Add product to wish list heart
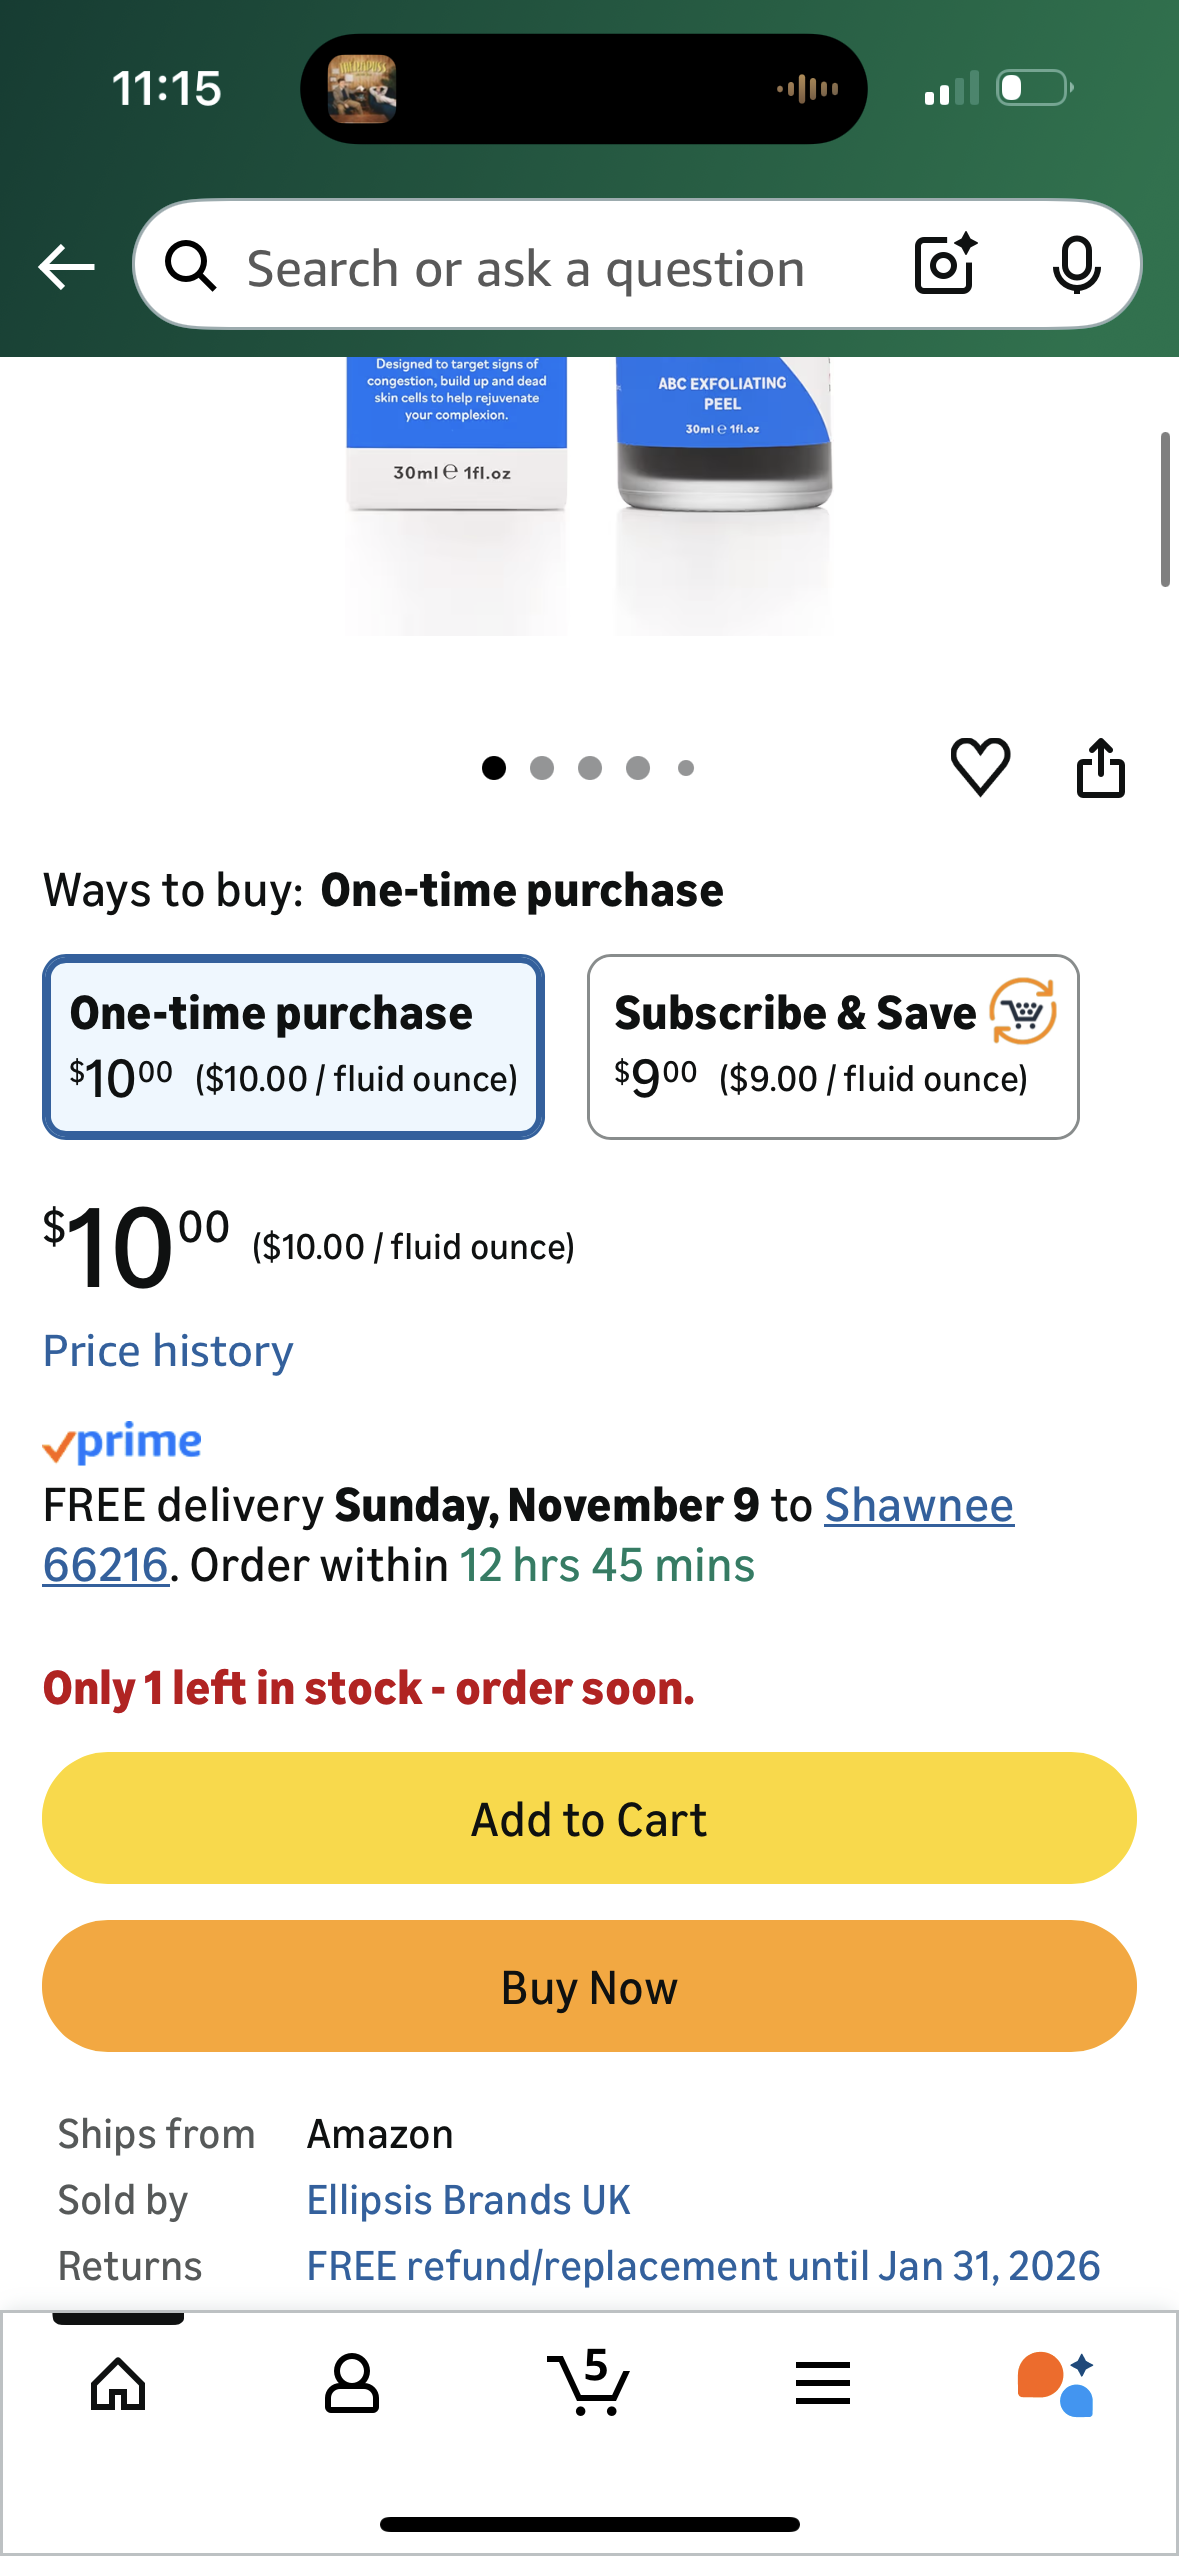The height and width of the screenshot is (2556, 1179). tap(980, 767)
